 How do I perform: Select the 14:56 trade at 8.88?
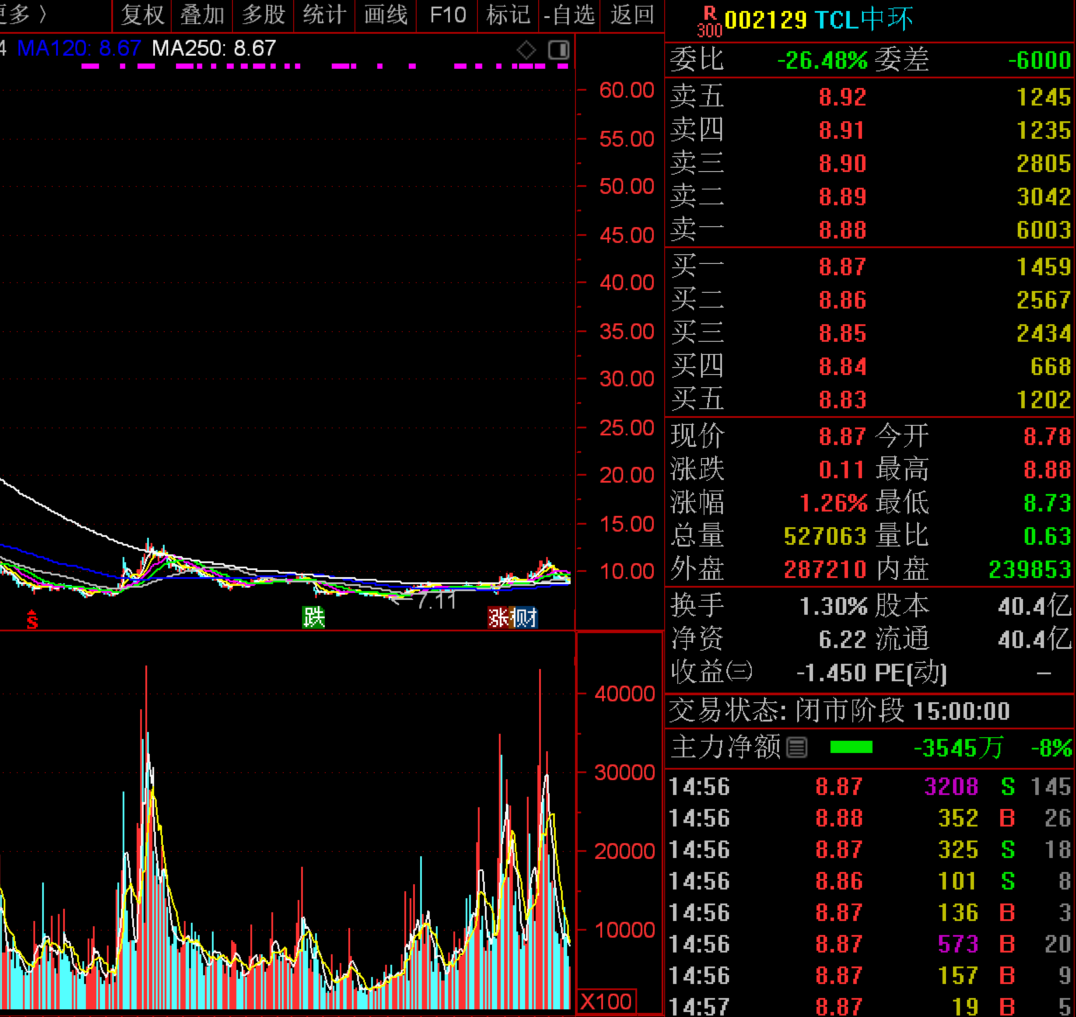869,818
